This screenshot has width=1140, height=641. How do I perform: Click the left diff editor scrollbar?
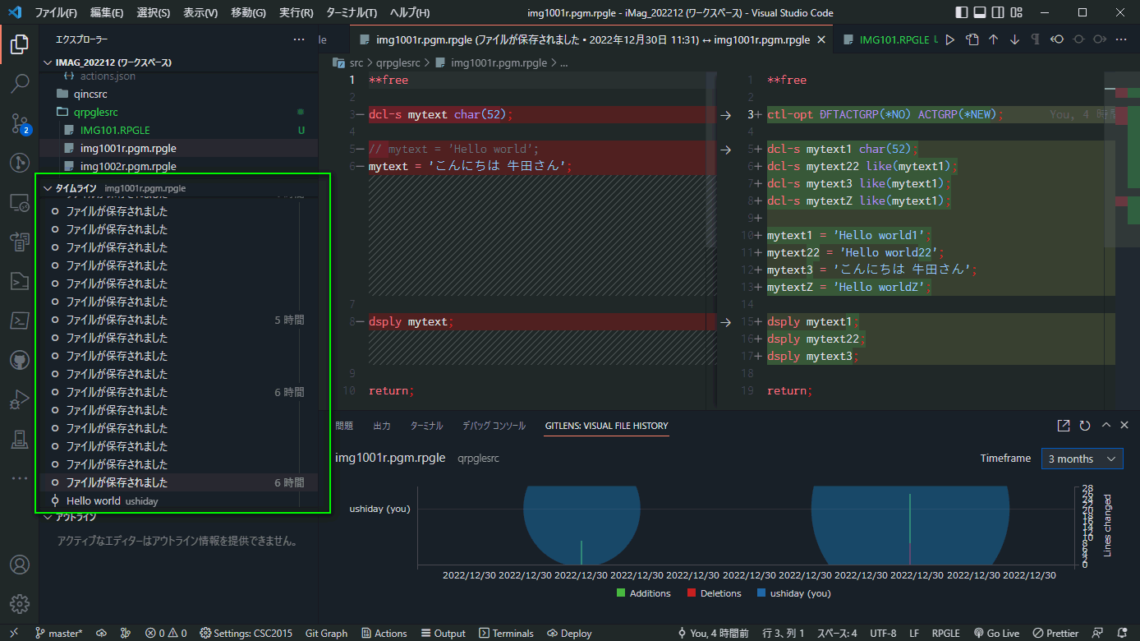[x=711, y=160]
